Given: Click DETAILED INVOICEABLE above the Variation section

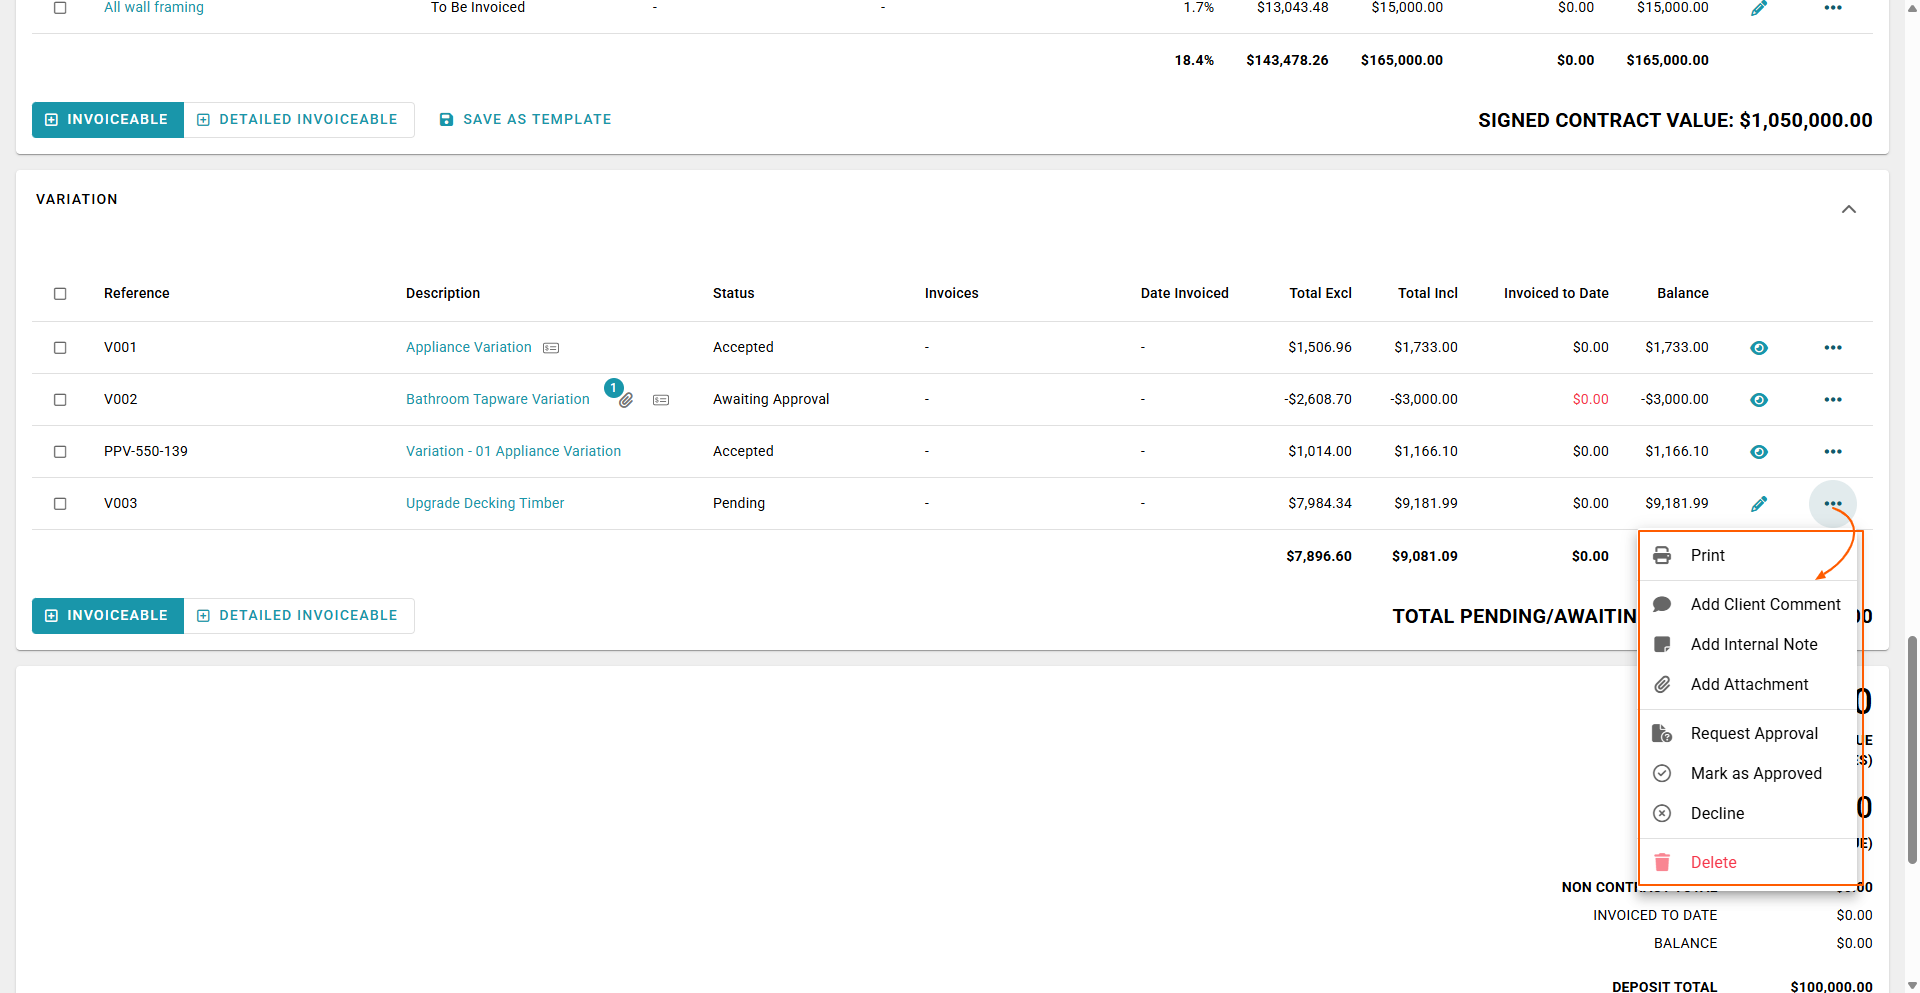Looking at the screenshot, I should point(299,120).
